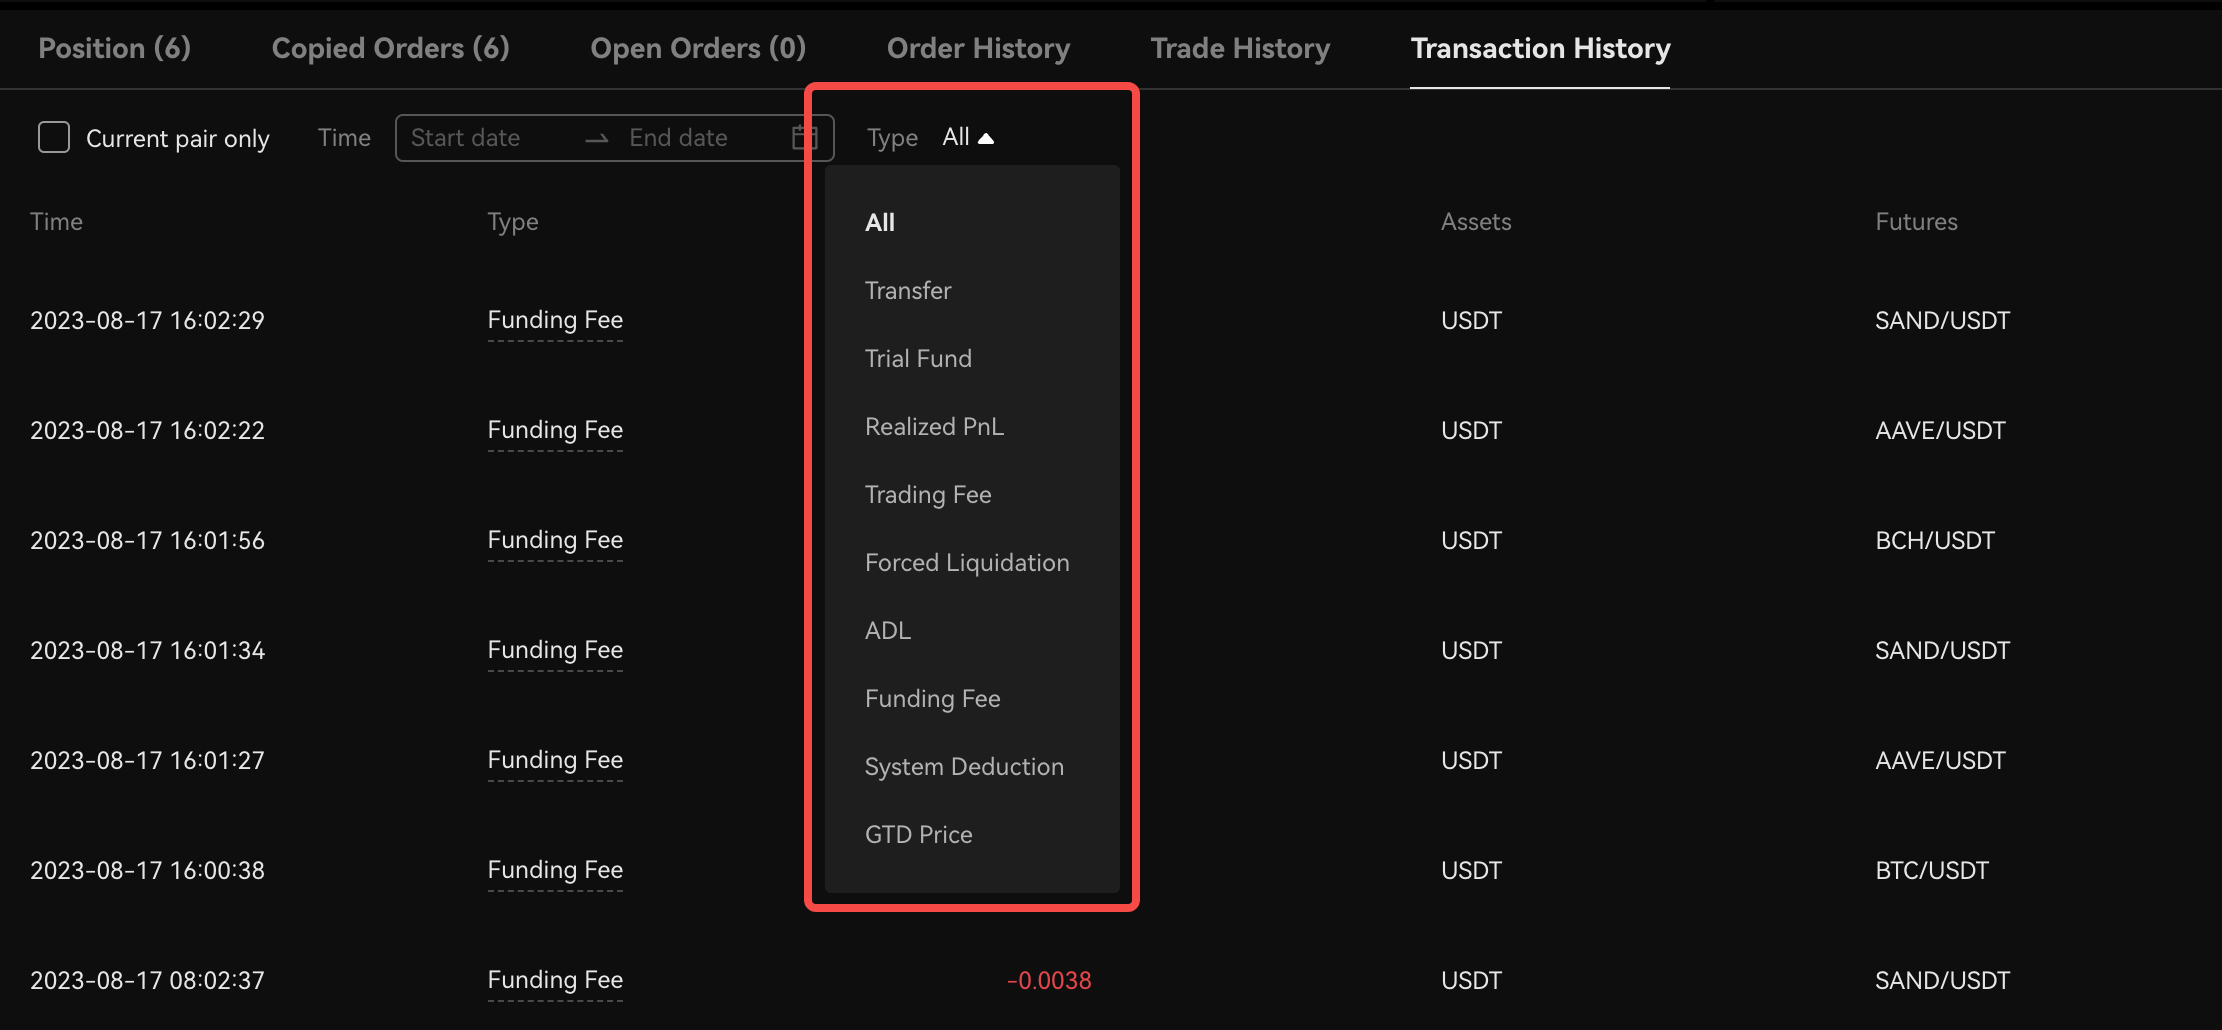This screenshot has height=1030, width=2222.
Task: Click the Start date input field
Action: pyautogui.click(x=490, y=138)
